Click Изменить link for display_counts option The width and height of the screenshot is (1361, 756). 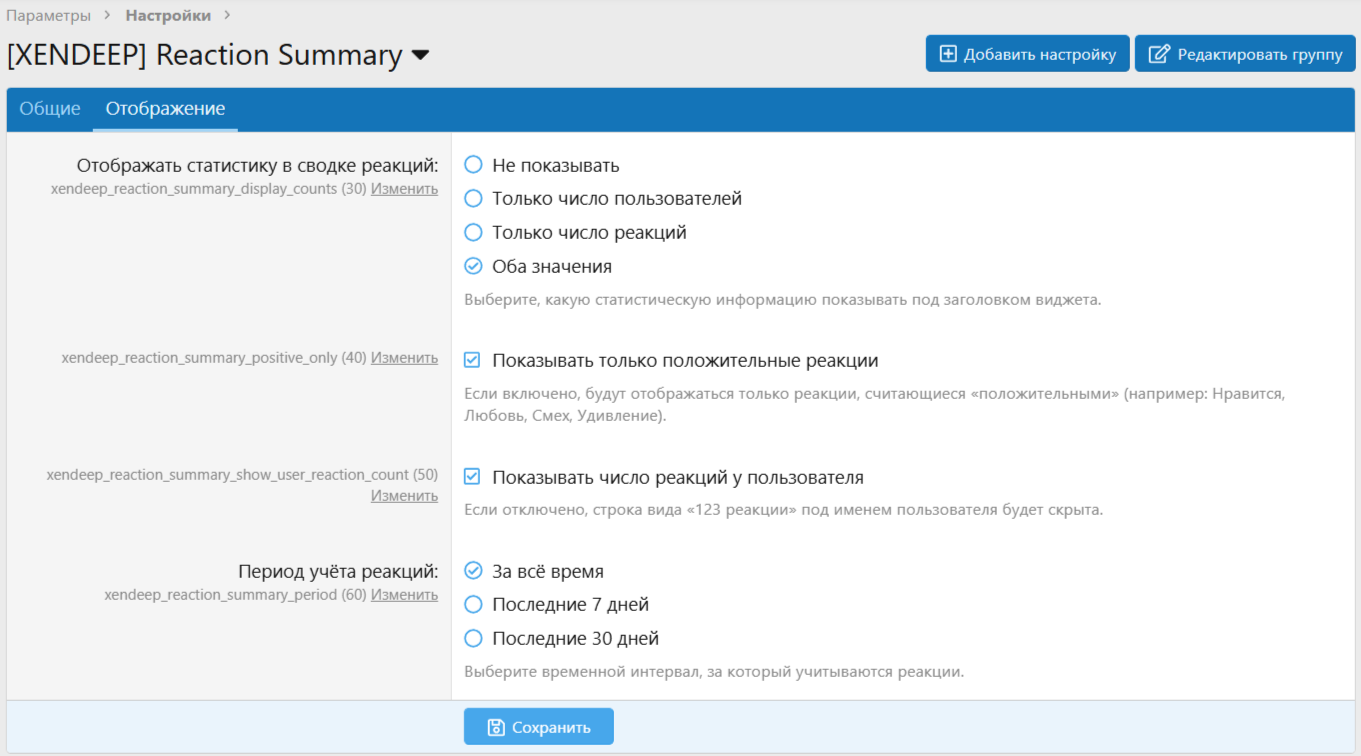tap(404, 188)
